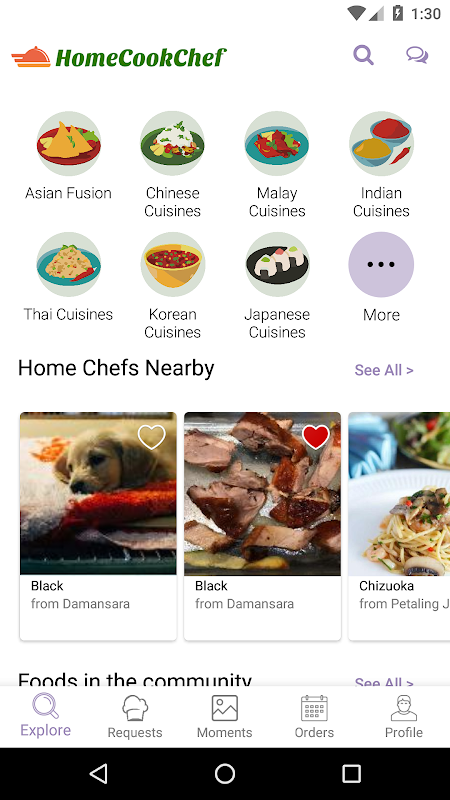
Task: Choose the Korean Cuisines bowl icon
Action: (172, 264)
